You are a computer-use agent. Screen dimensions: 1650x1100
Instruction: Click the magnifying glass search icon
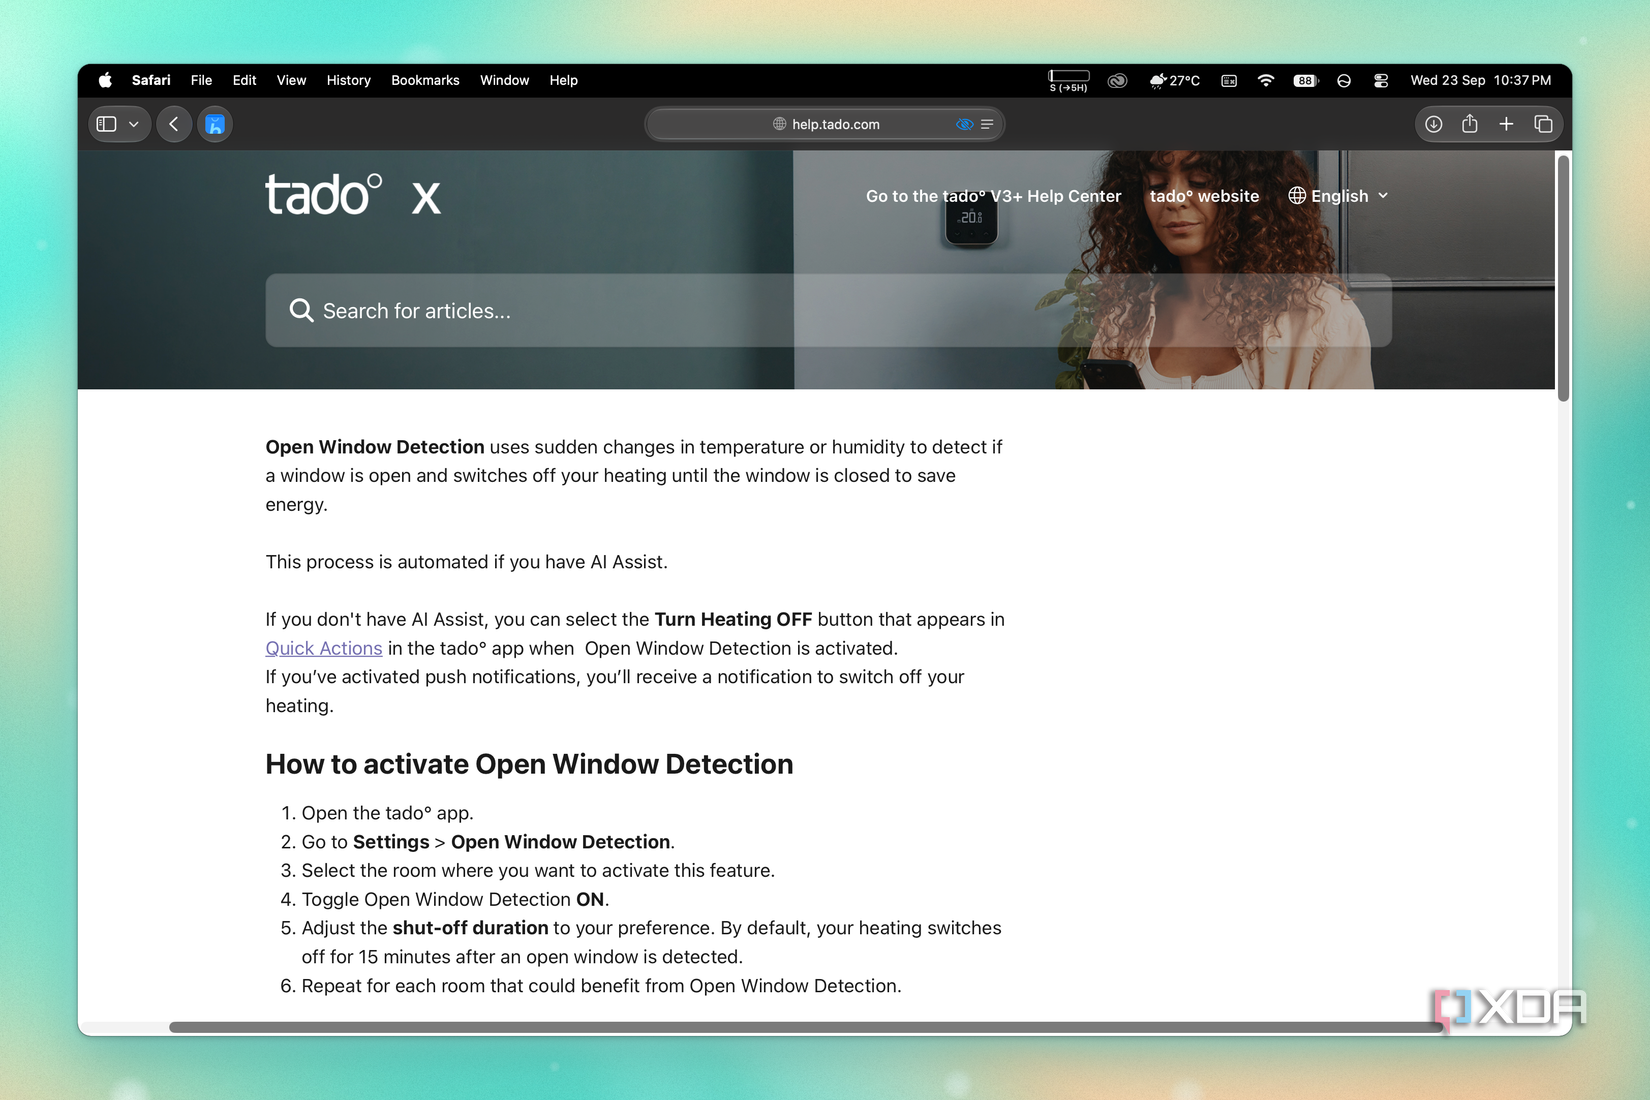301,311
